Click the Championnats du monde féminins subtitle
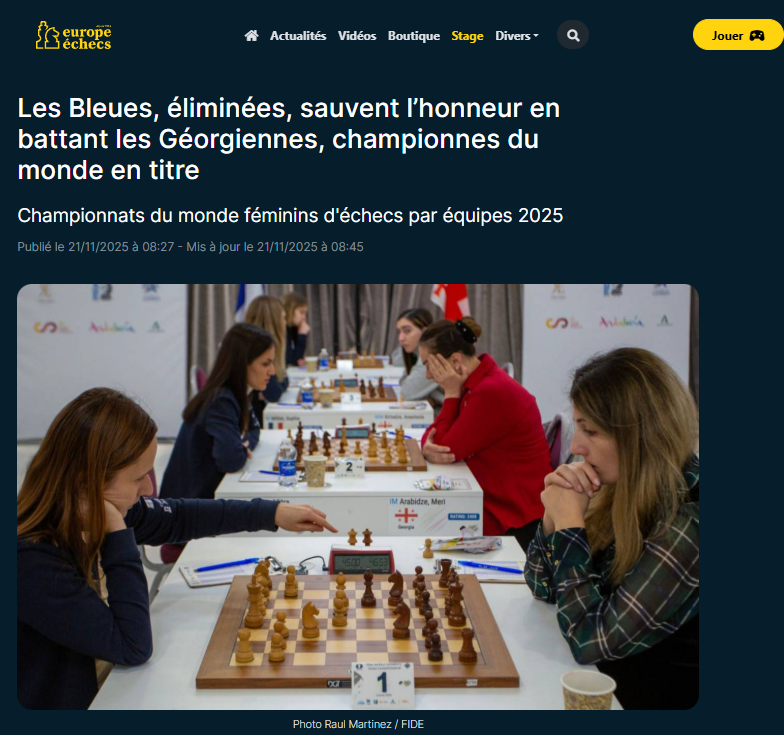Image resolution: width=784 pixels, height=735 pixels. click(x=290, y=216)
